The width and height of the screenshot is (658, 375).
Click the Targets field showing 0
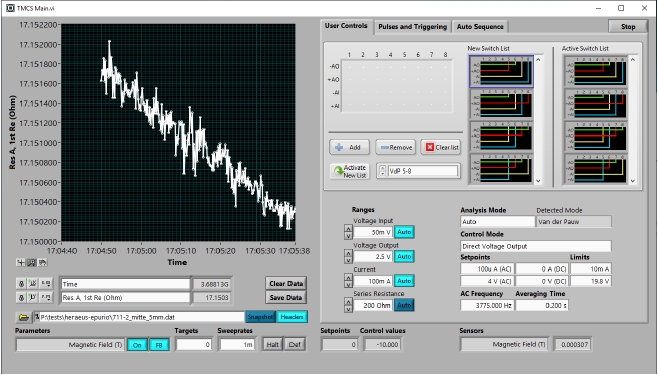pos(194,345)
